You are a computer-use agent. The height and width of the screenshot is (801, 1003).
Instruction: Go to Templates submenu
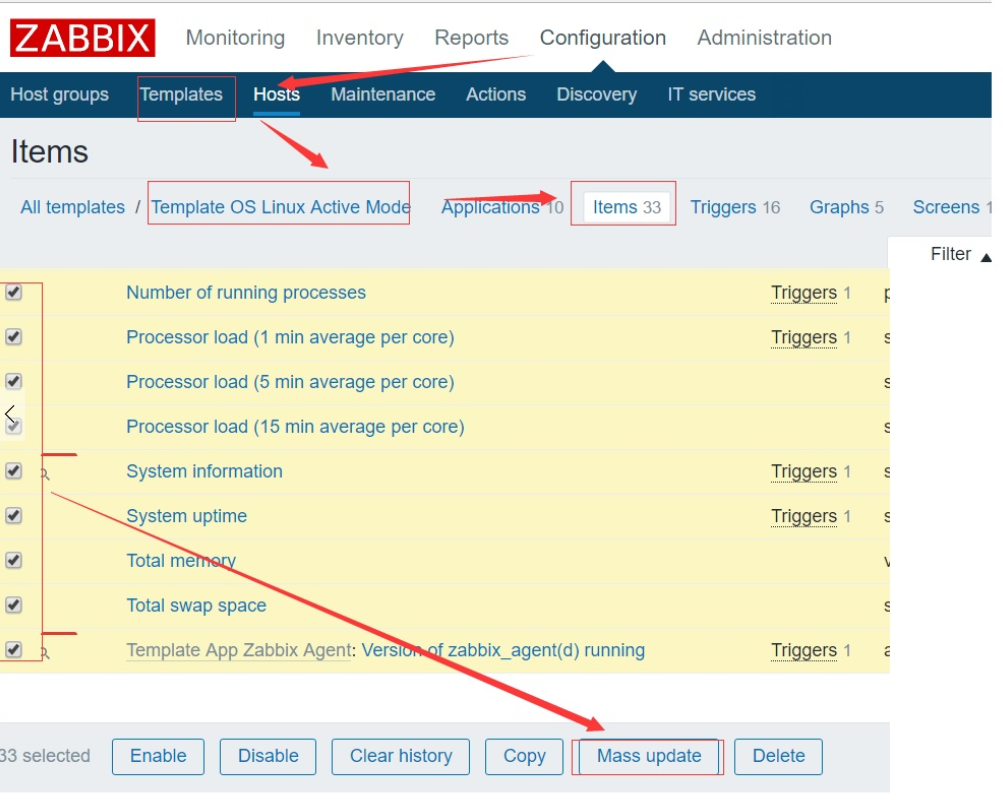point(181,95)
